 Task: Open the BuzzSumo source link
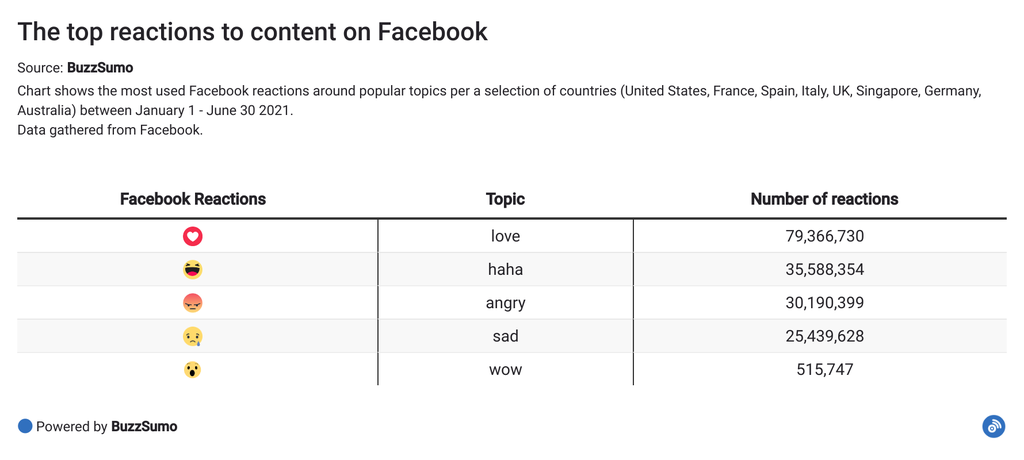[99, 68]
